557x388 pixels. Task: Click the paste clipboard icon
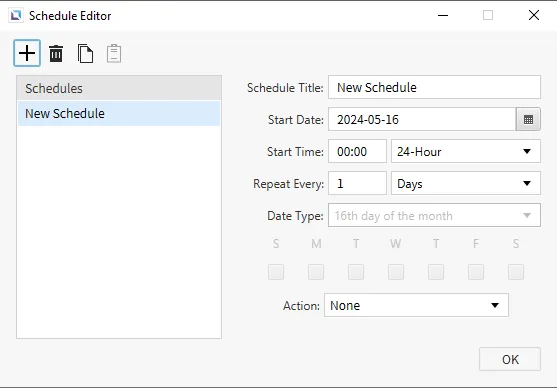coord(114,53)
